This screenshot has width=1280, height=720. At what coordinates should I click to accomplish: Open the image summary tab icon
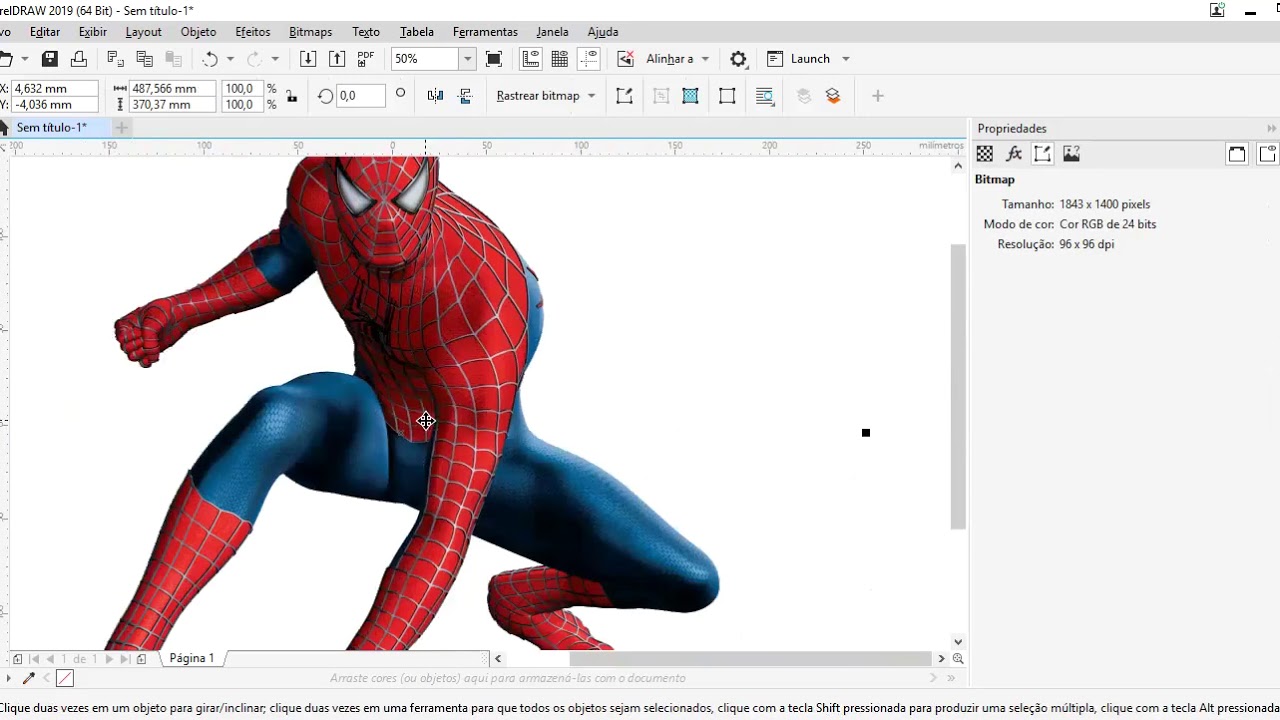tap(1072, 154)
